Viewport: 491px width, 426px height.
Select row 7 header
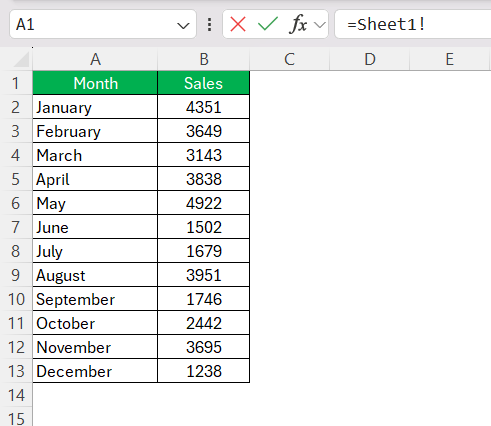click(x=16, y=227)
